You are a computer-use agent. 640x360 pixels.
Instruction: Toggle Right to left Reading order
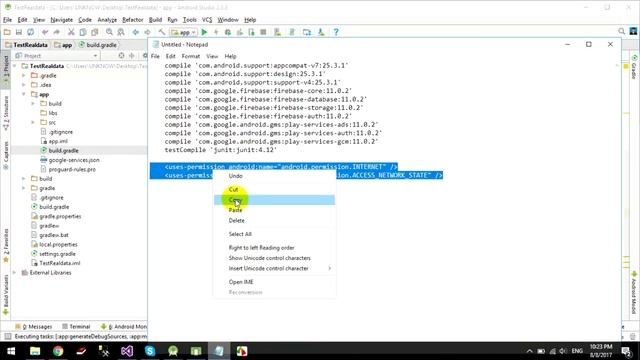pos(274,248)
